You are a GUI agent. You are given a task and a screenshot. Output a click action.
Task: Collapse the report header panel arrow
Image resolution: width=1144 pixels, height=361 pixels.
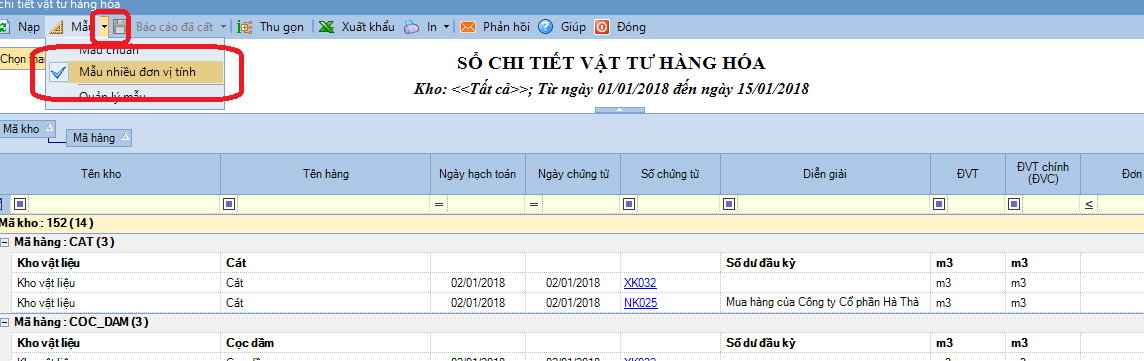[619, 110]
